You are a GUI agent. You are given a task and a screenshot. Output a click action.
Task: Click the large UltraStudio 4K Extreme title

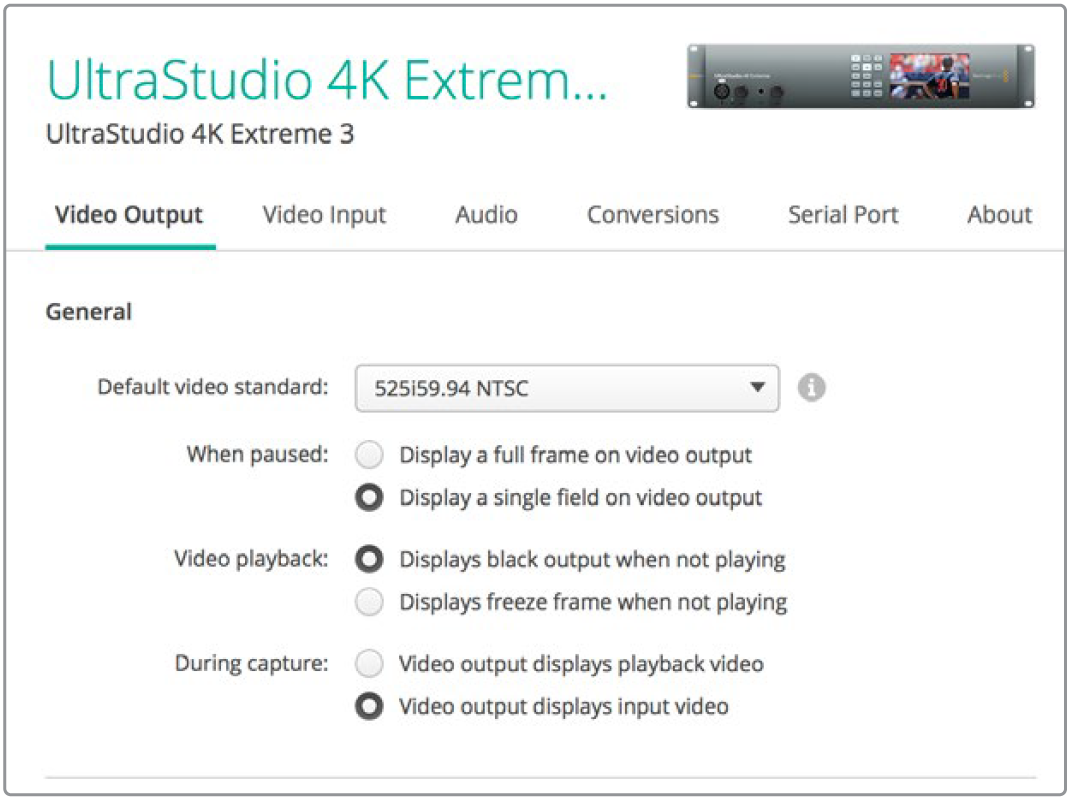click(x=326, y=80)
